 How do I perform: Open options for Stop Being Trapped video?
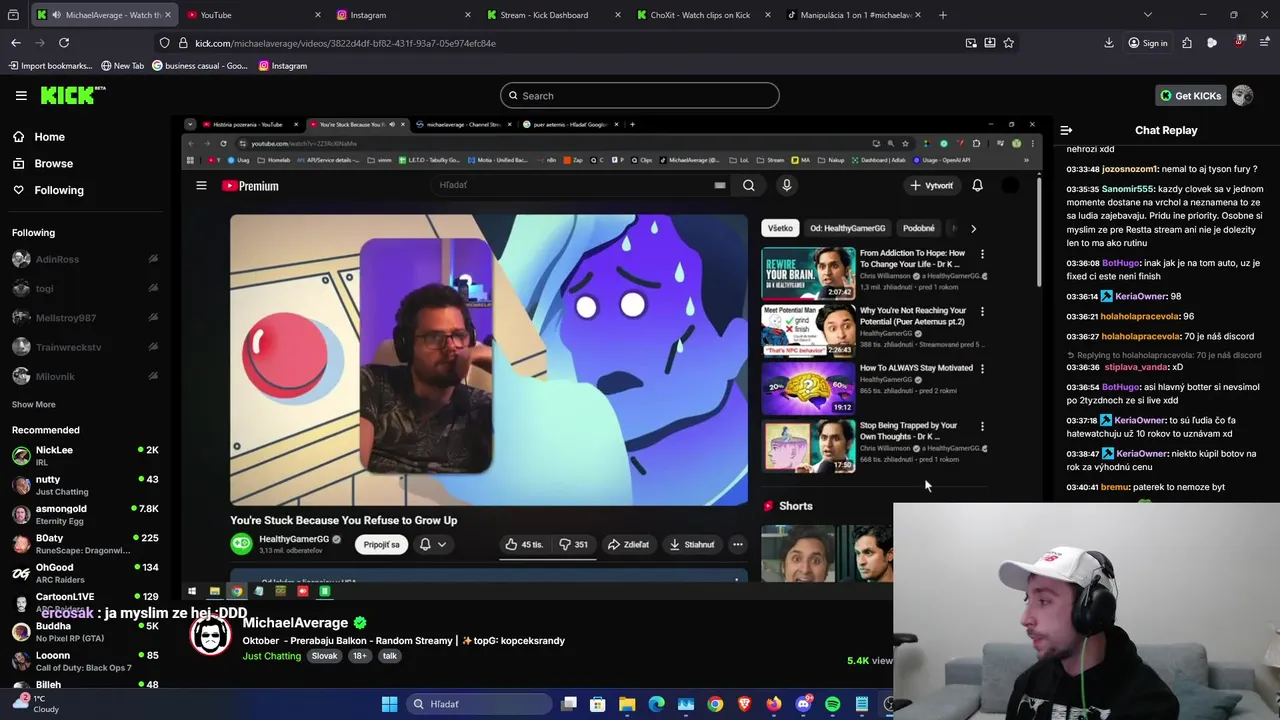pos(982,427)
